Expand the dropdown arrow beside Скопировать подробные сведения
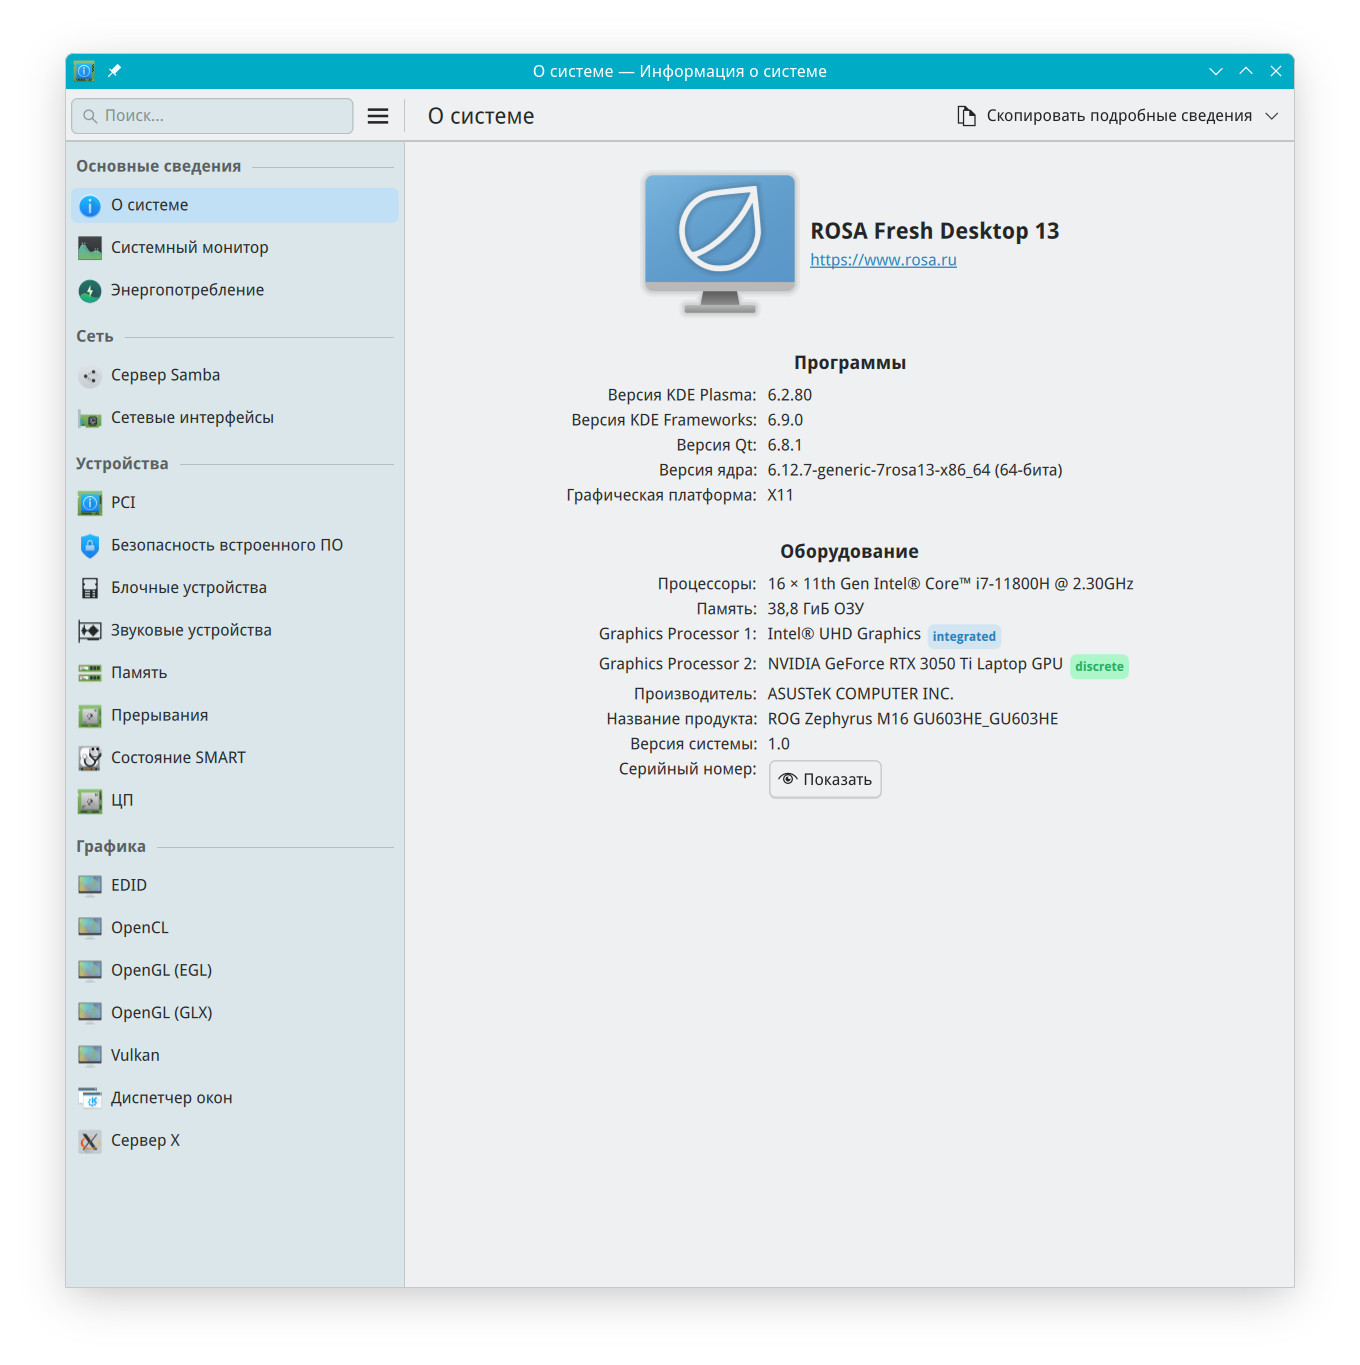Image resolution: width=1360 pixels, height=1365 pixels. coord(1272,116)
